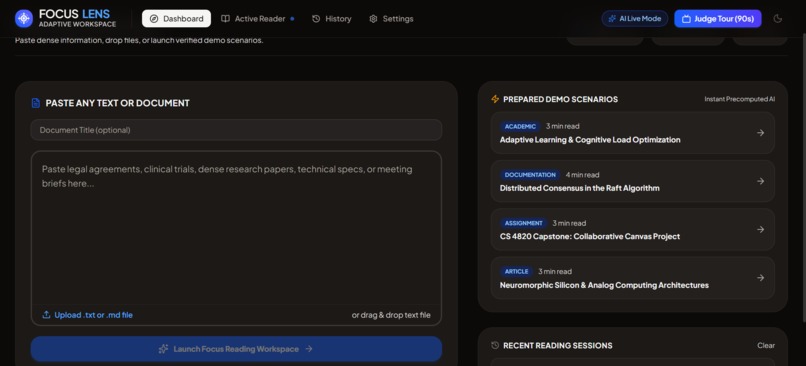This screenshot has height=366, width=806.
Task: Click the Document Title input field
Action: coord(236,130)
